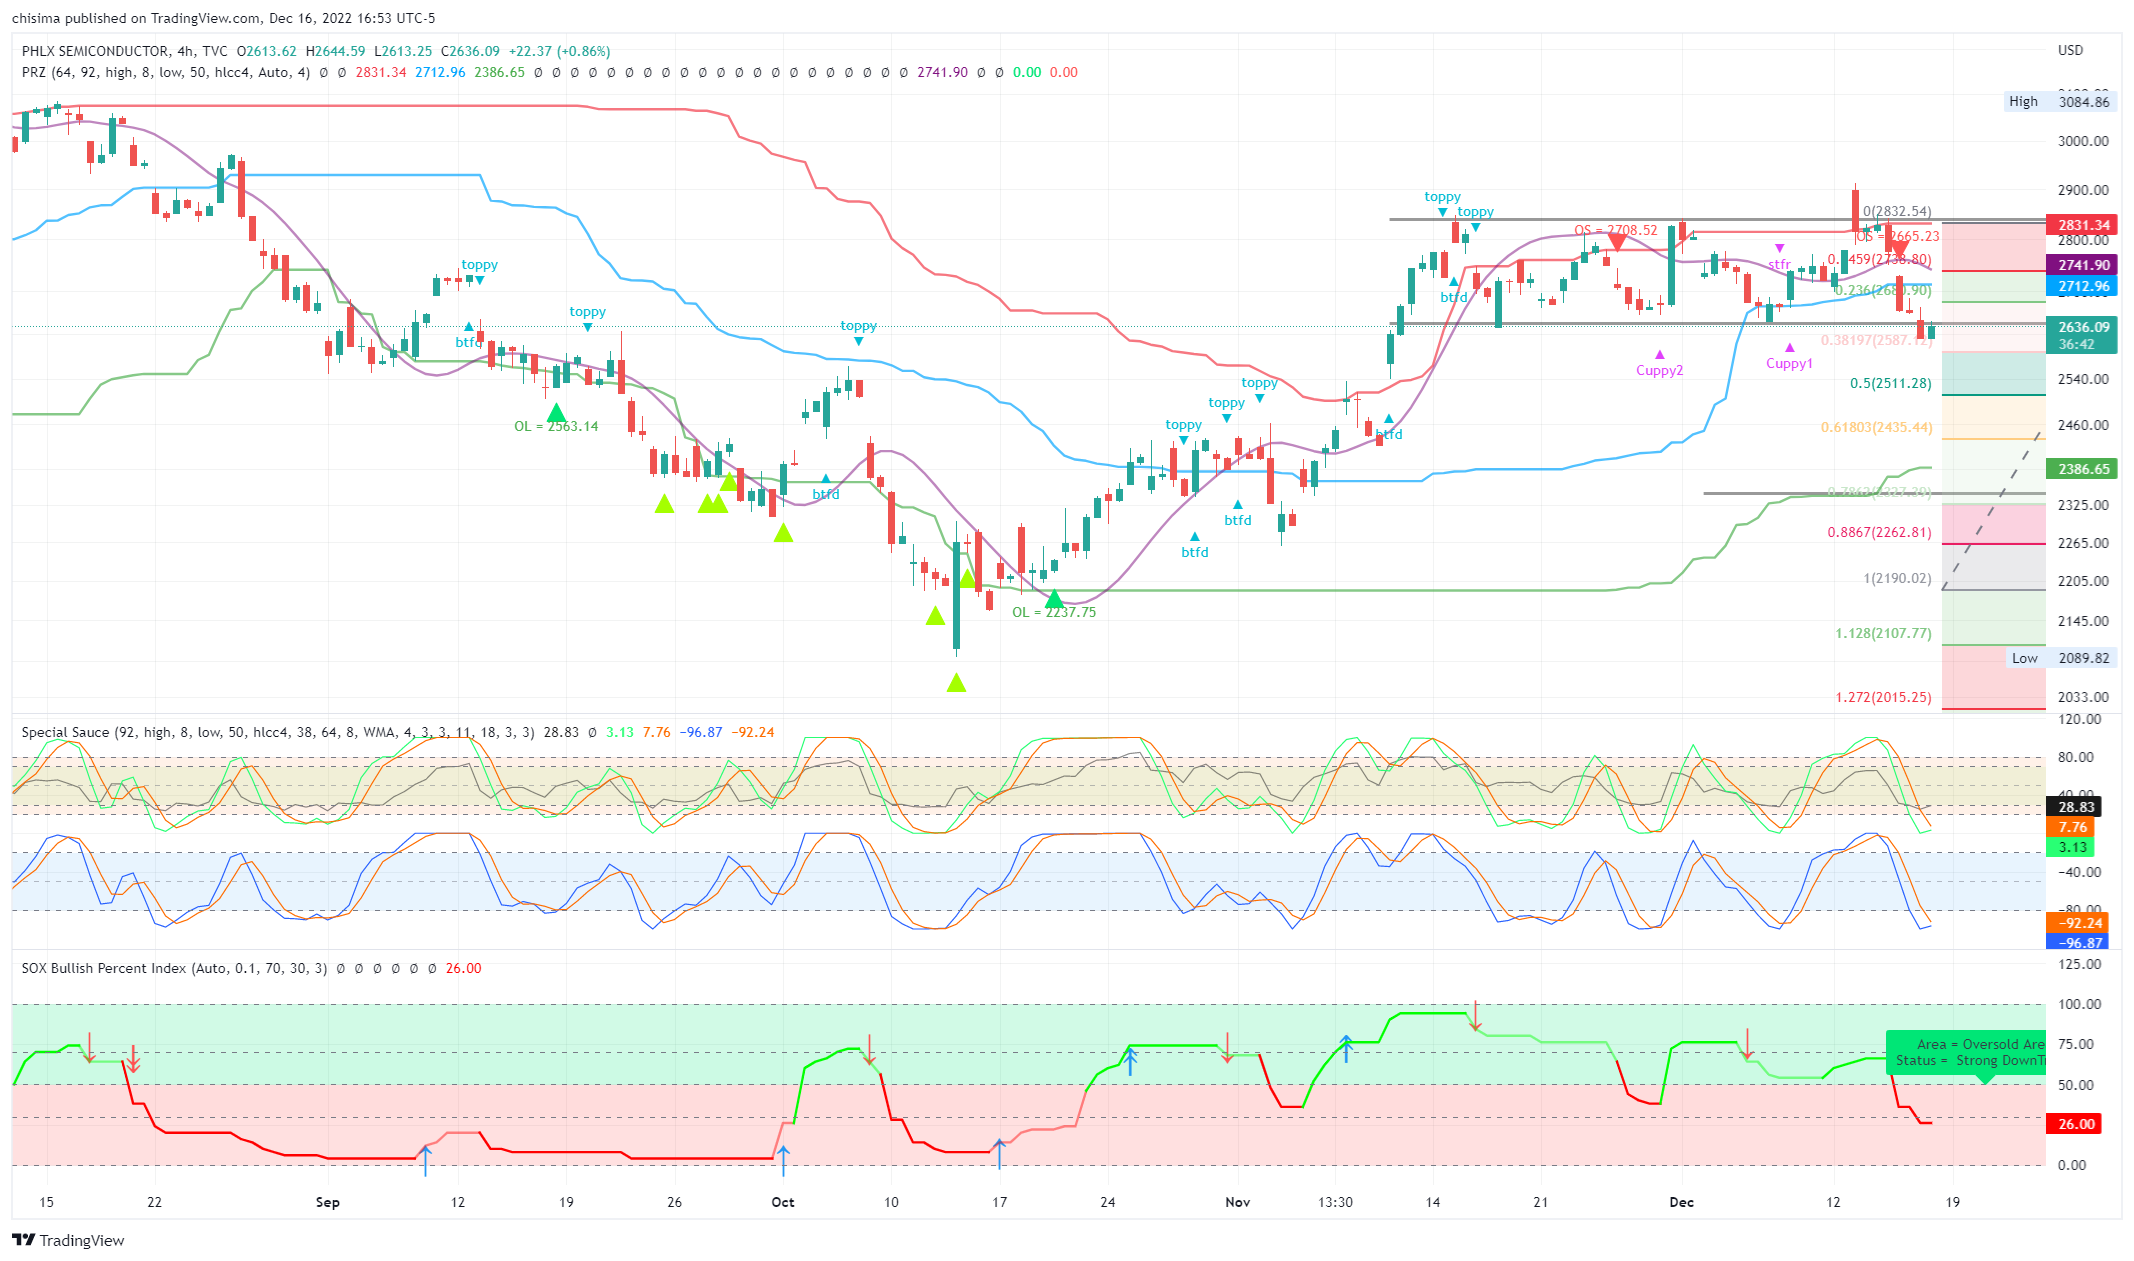
Task: Click green triangle beside OL = 2237.75 label
Action: (x=1053, y=599)
